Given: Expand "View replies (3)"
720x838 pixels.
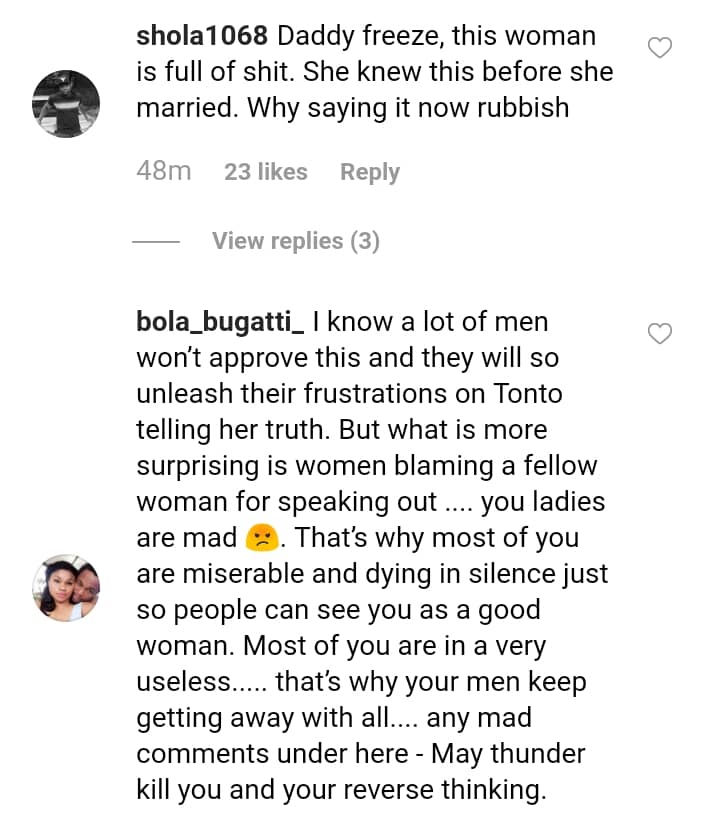Looking at the screenshot, I should click(295, 241).
